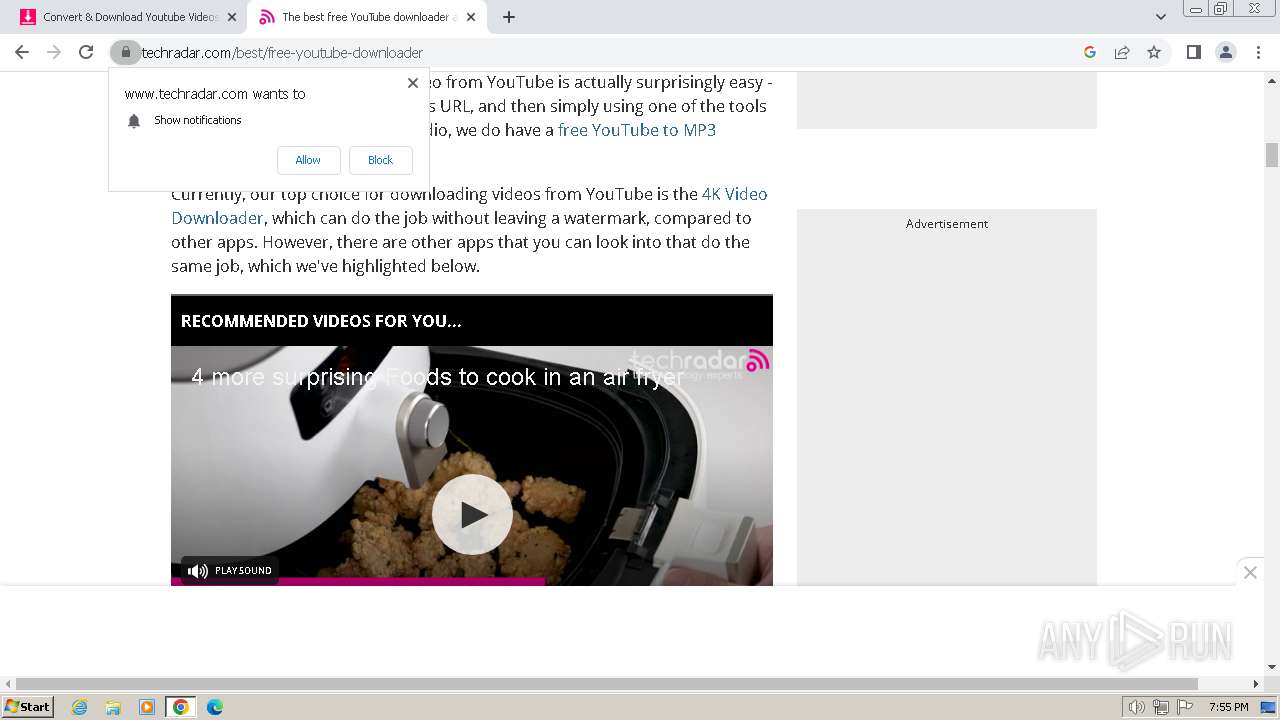Bookmark this page with star icon
Image resolution: width=1280 pixels, height=720 pixels.
click(1154, 52)
